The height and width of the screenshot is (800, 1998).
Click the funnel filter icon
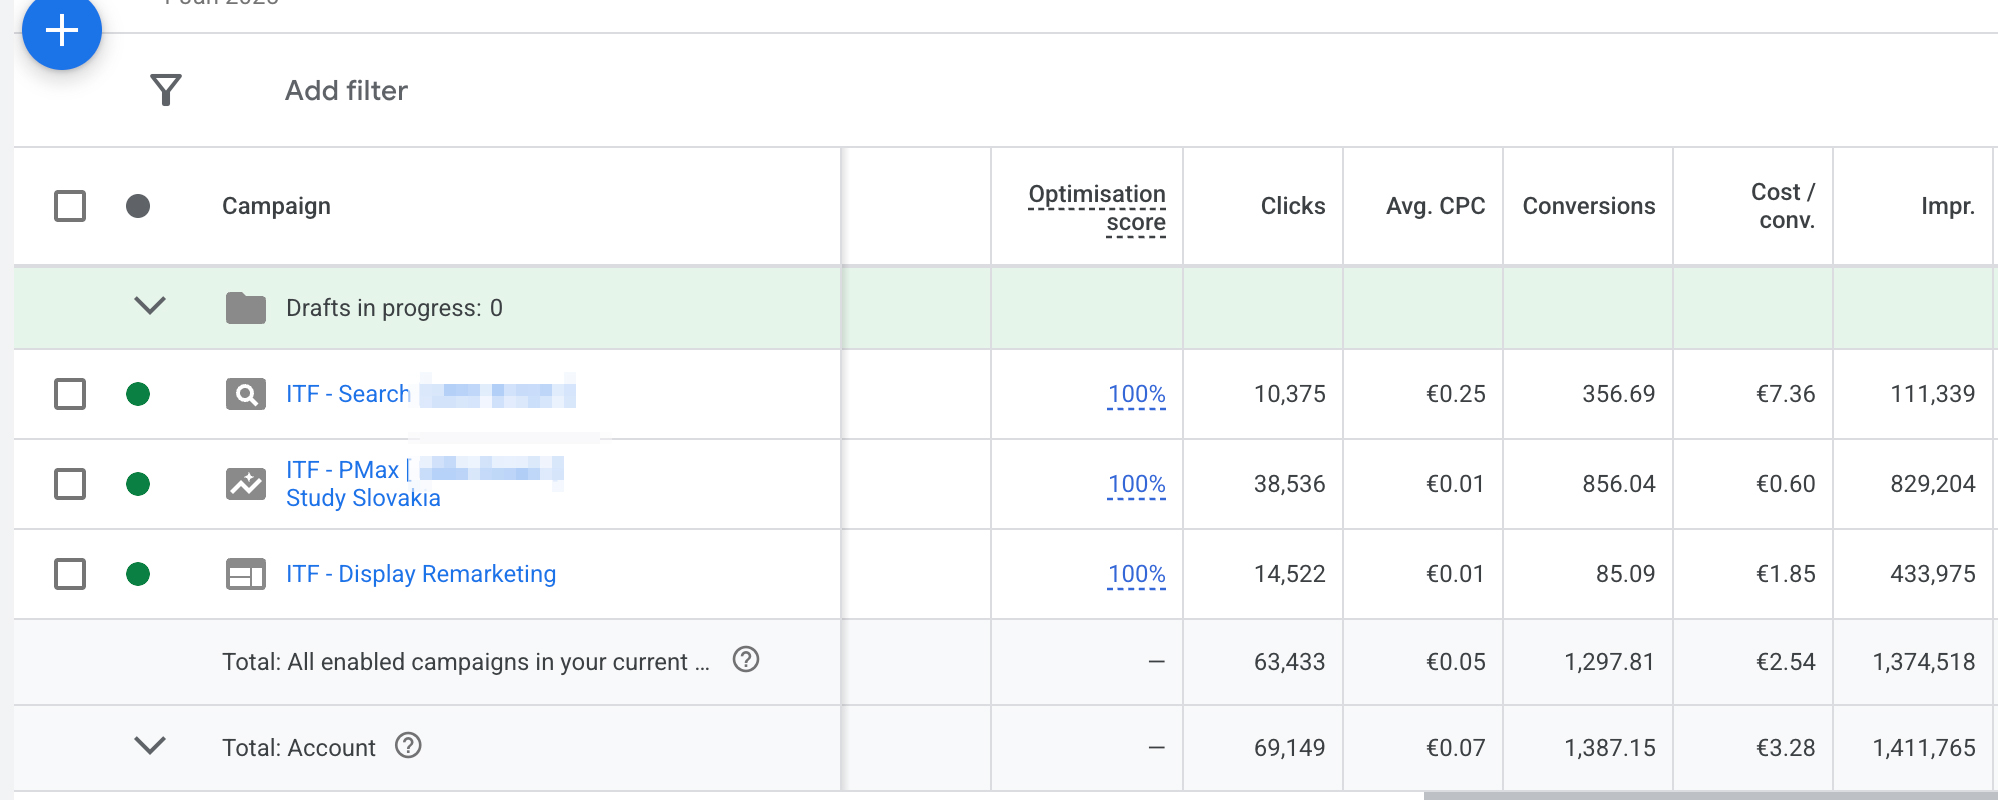(166, 90)
